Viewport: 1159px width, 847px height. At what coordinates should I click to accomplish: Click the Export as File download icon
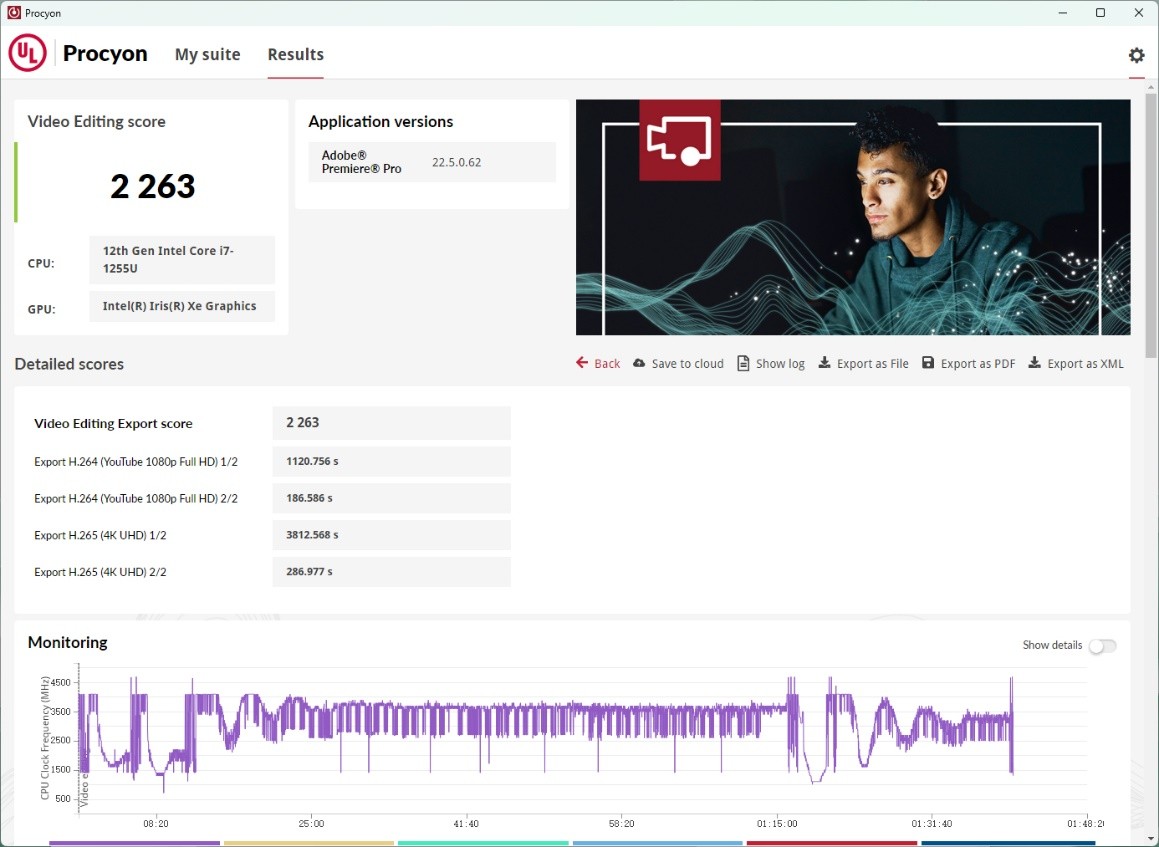(824, 362)
